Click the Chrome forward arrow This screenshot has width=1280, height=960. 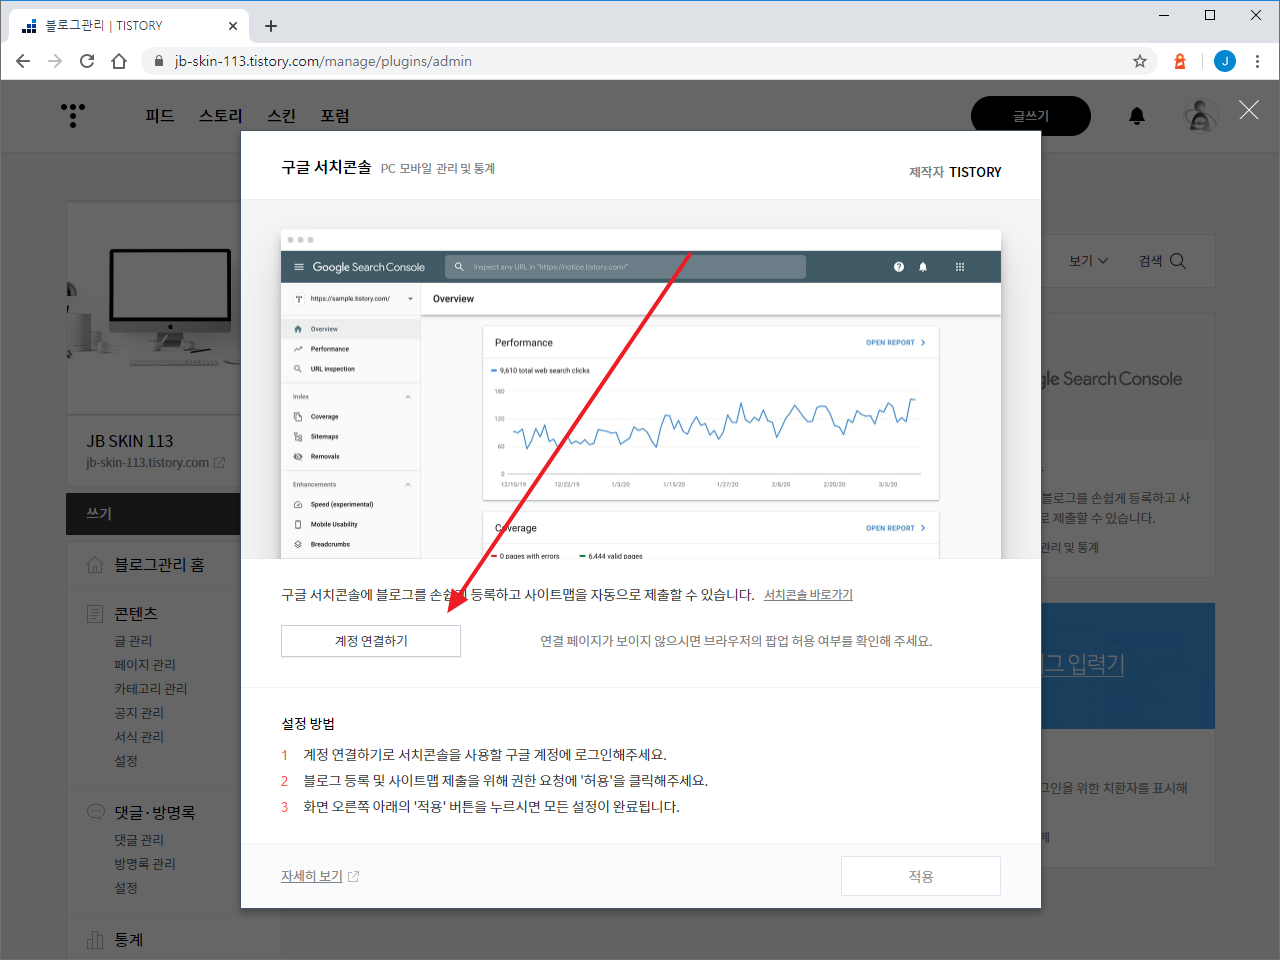(x=55, y=61)
